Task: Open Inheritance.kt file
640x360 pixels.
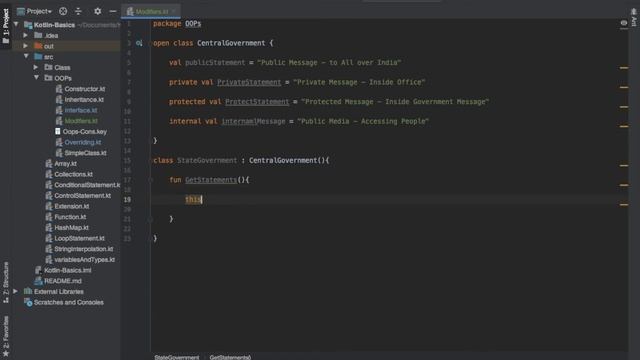Action: pyautogui.click(x=84, y=99)
